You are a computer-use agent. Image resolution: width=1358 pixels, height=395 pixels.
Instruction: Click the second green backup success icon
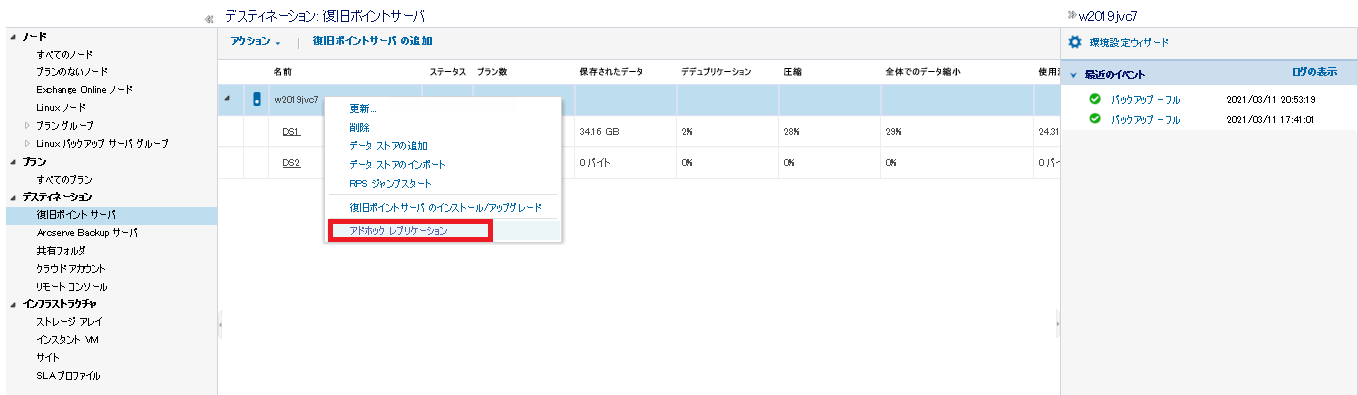1095,119
